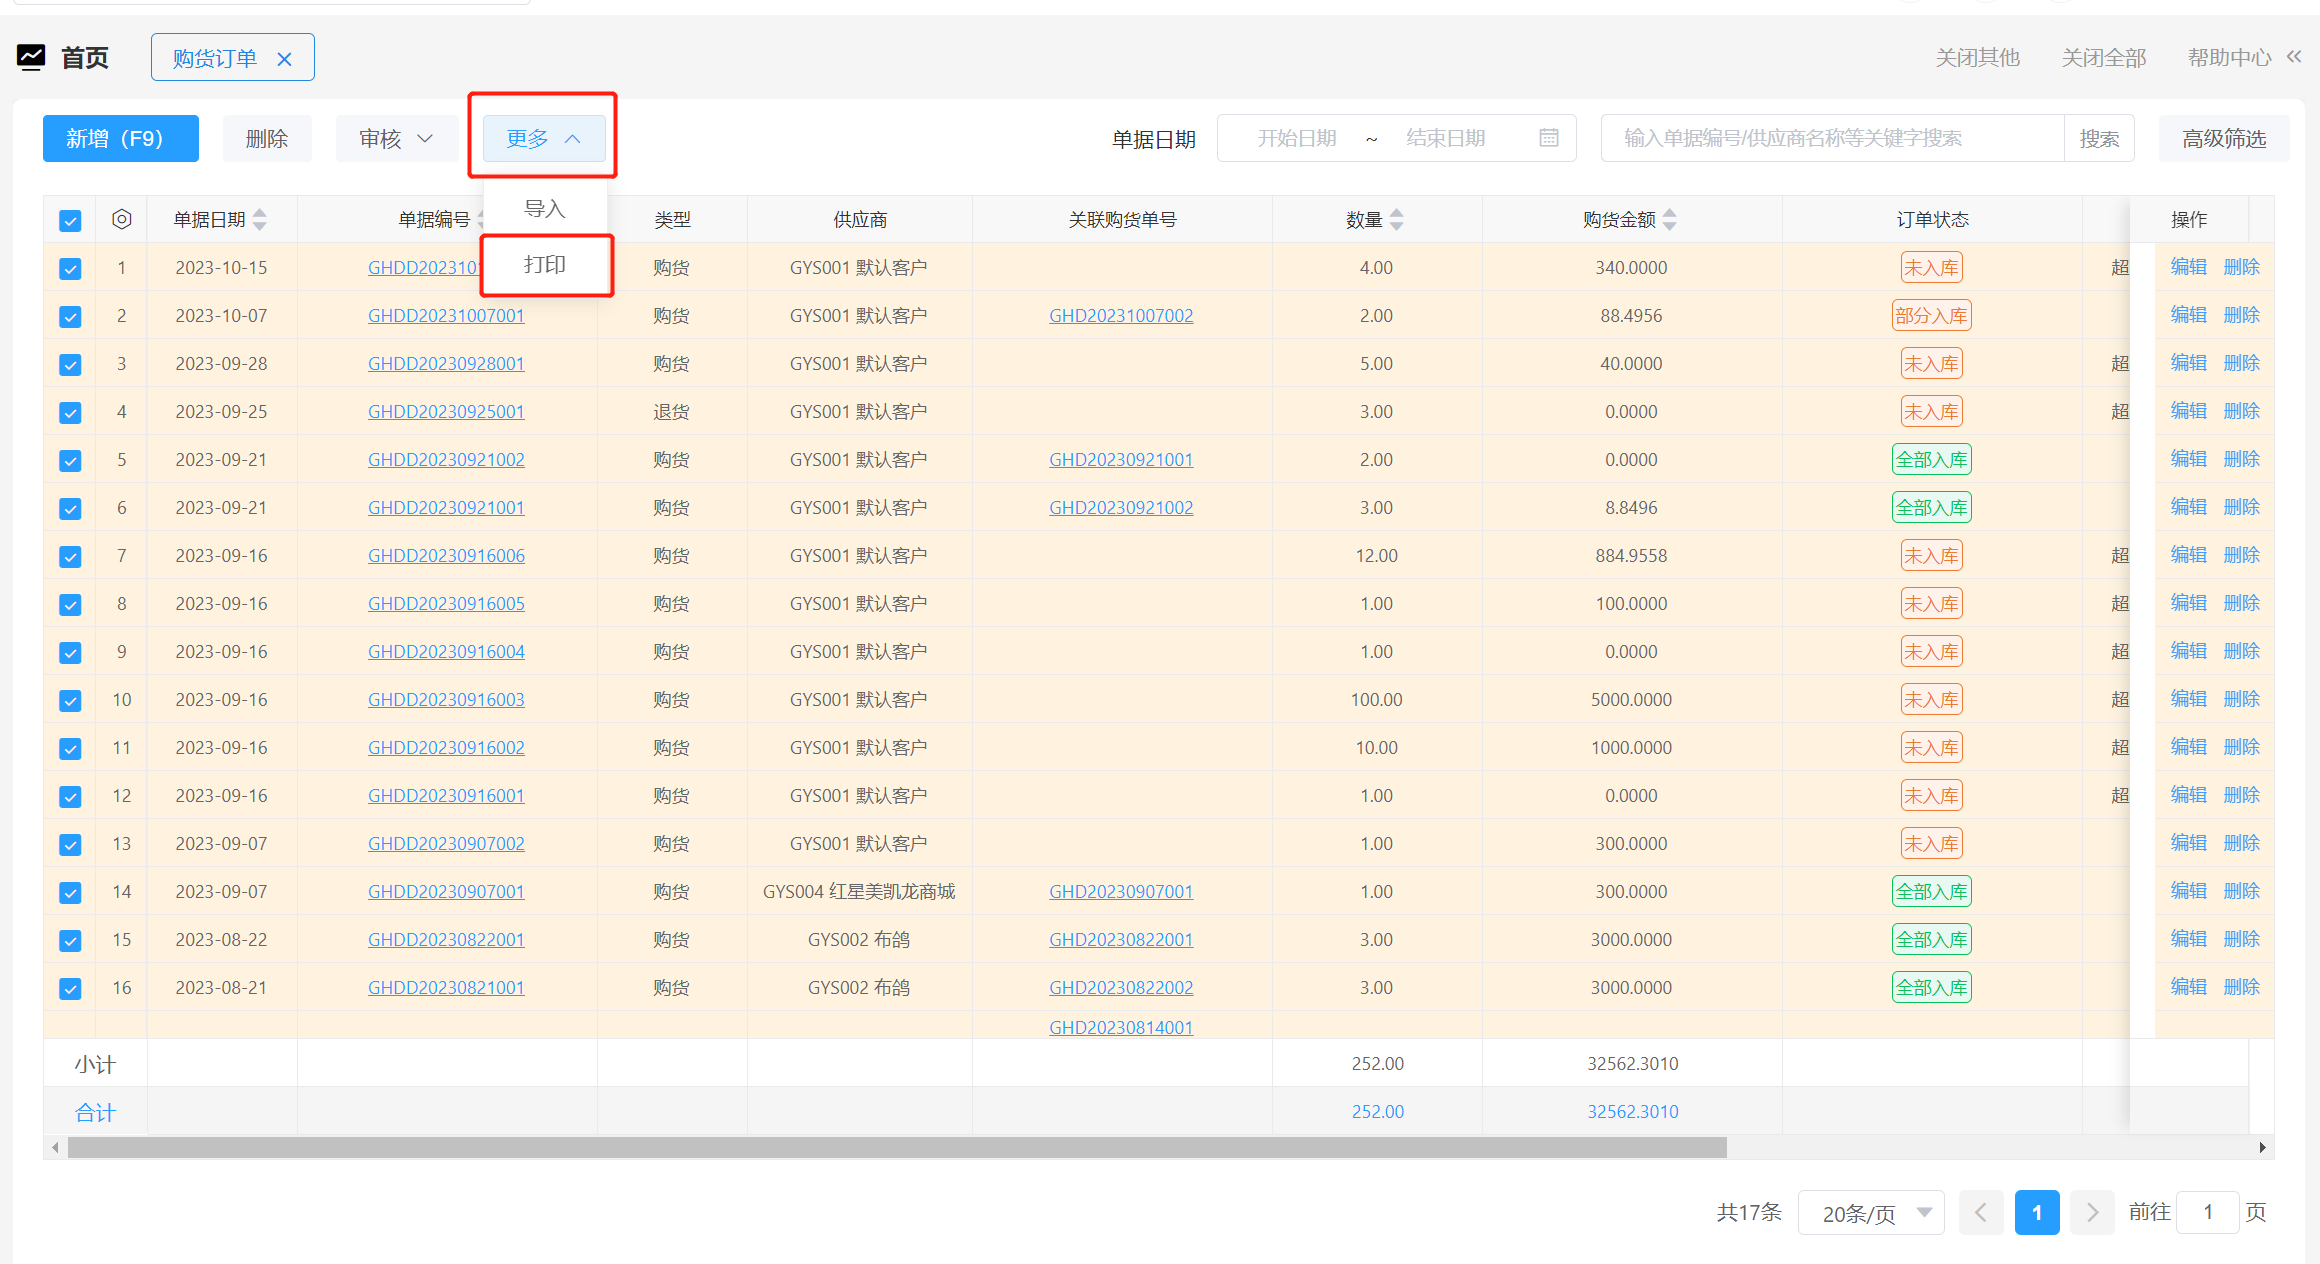Expand the 审核 dropdown button
The width and height of the screenshot is (2320, 1264).
[x=396, y=138]
